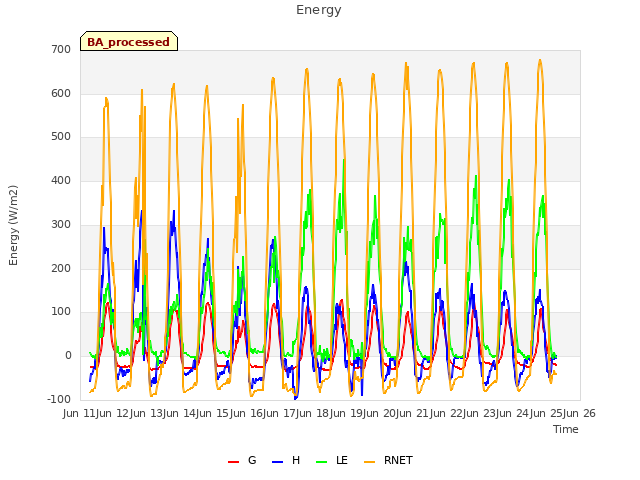
Task: Click the -100 y-axis tick label
Action: point(59,399)
